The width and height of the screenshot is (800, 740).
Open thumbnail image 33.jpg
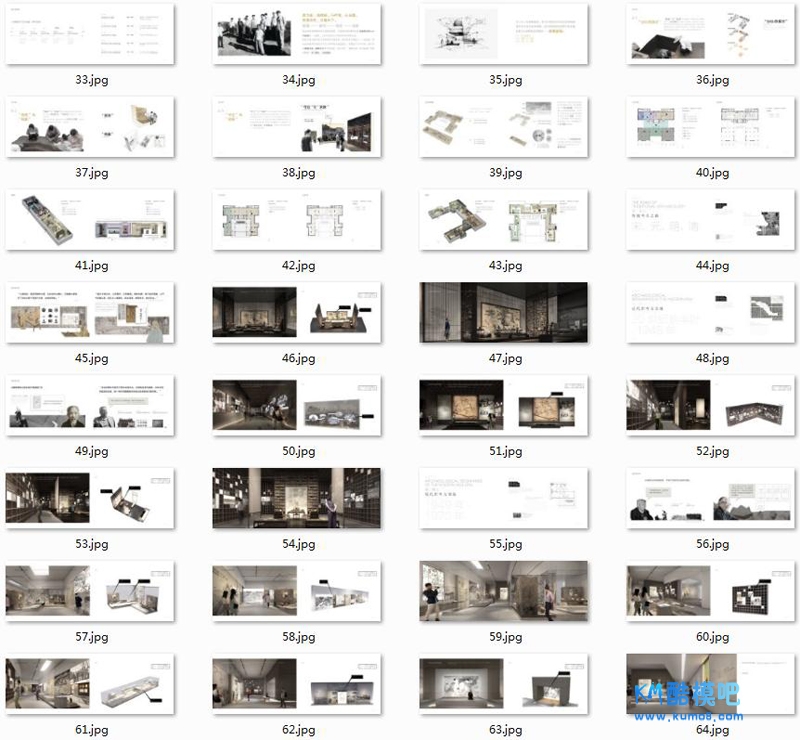[x=90, y=34]
